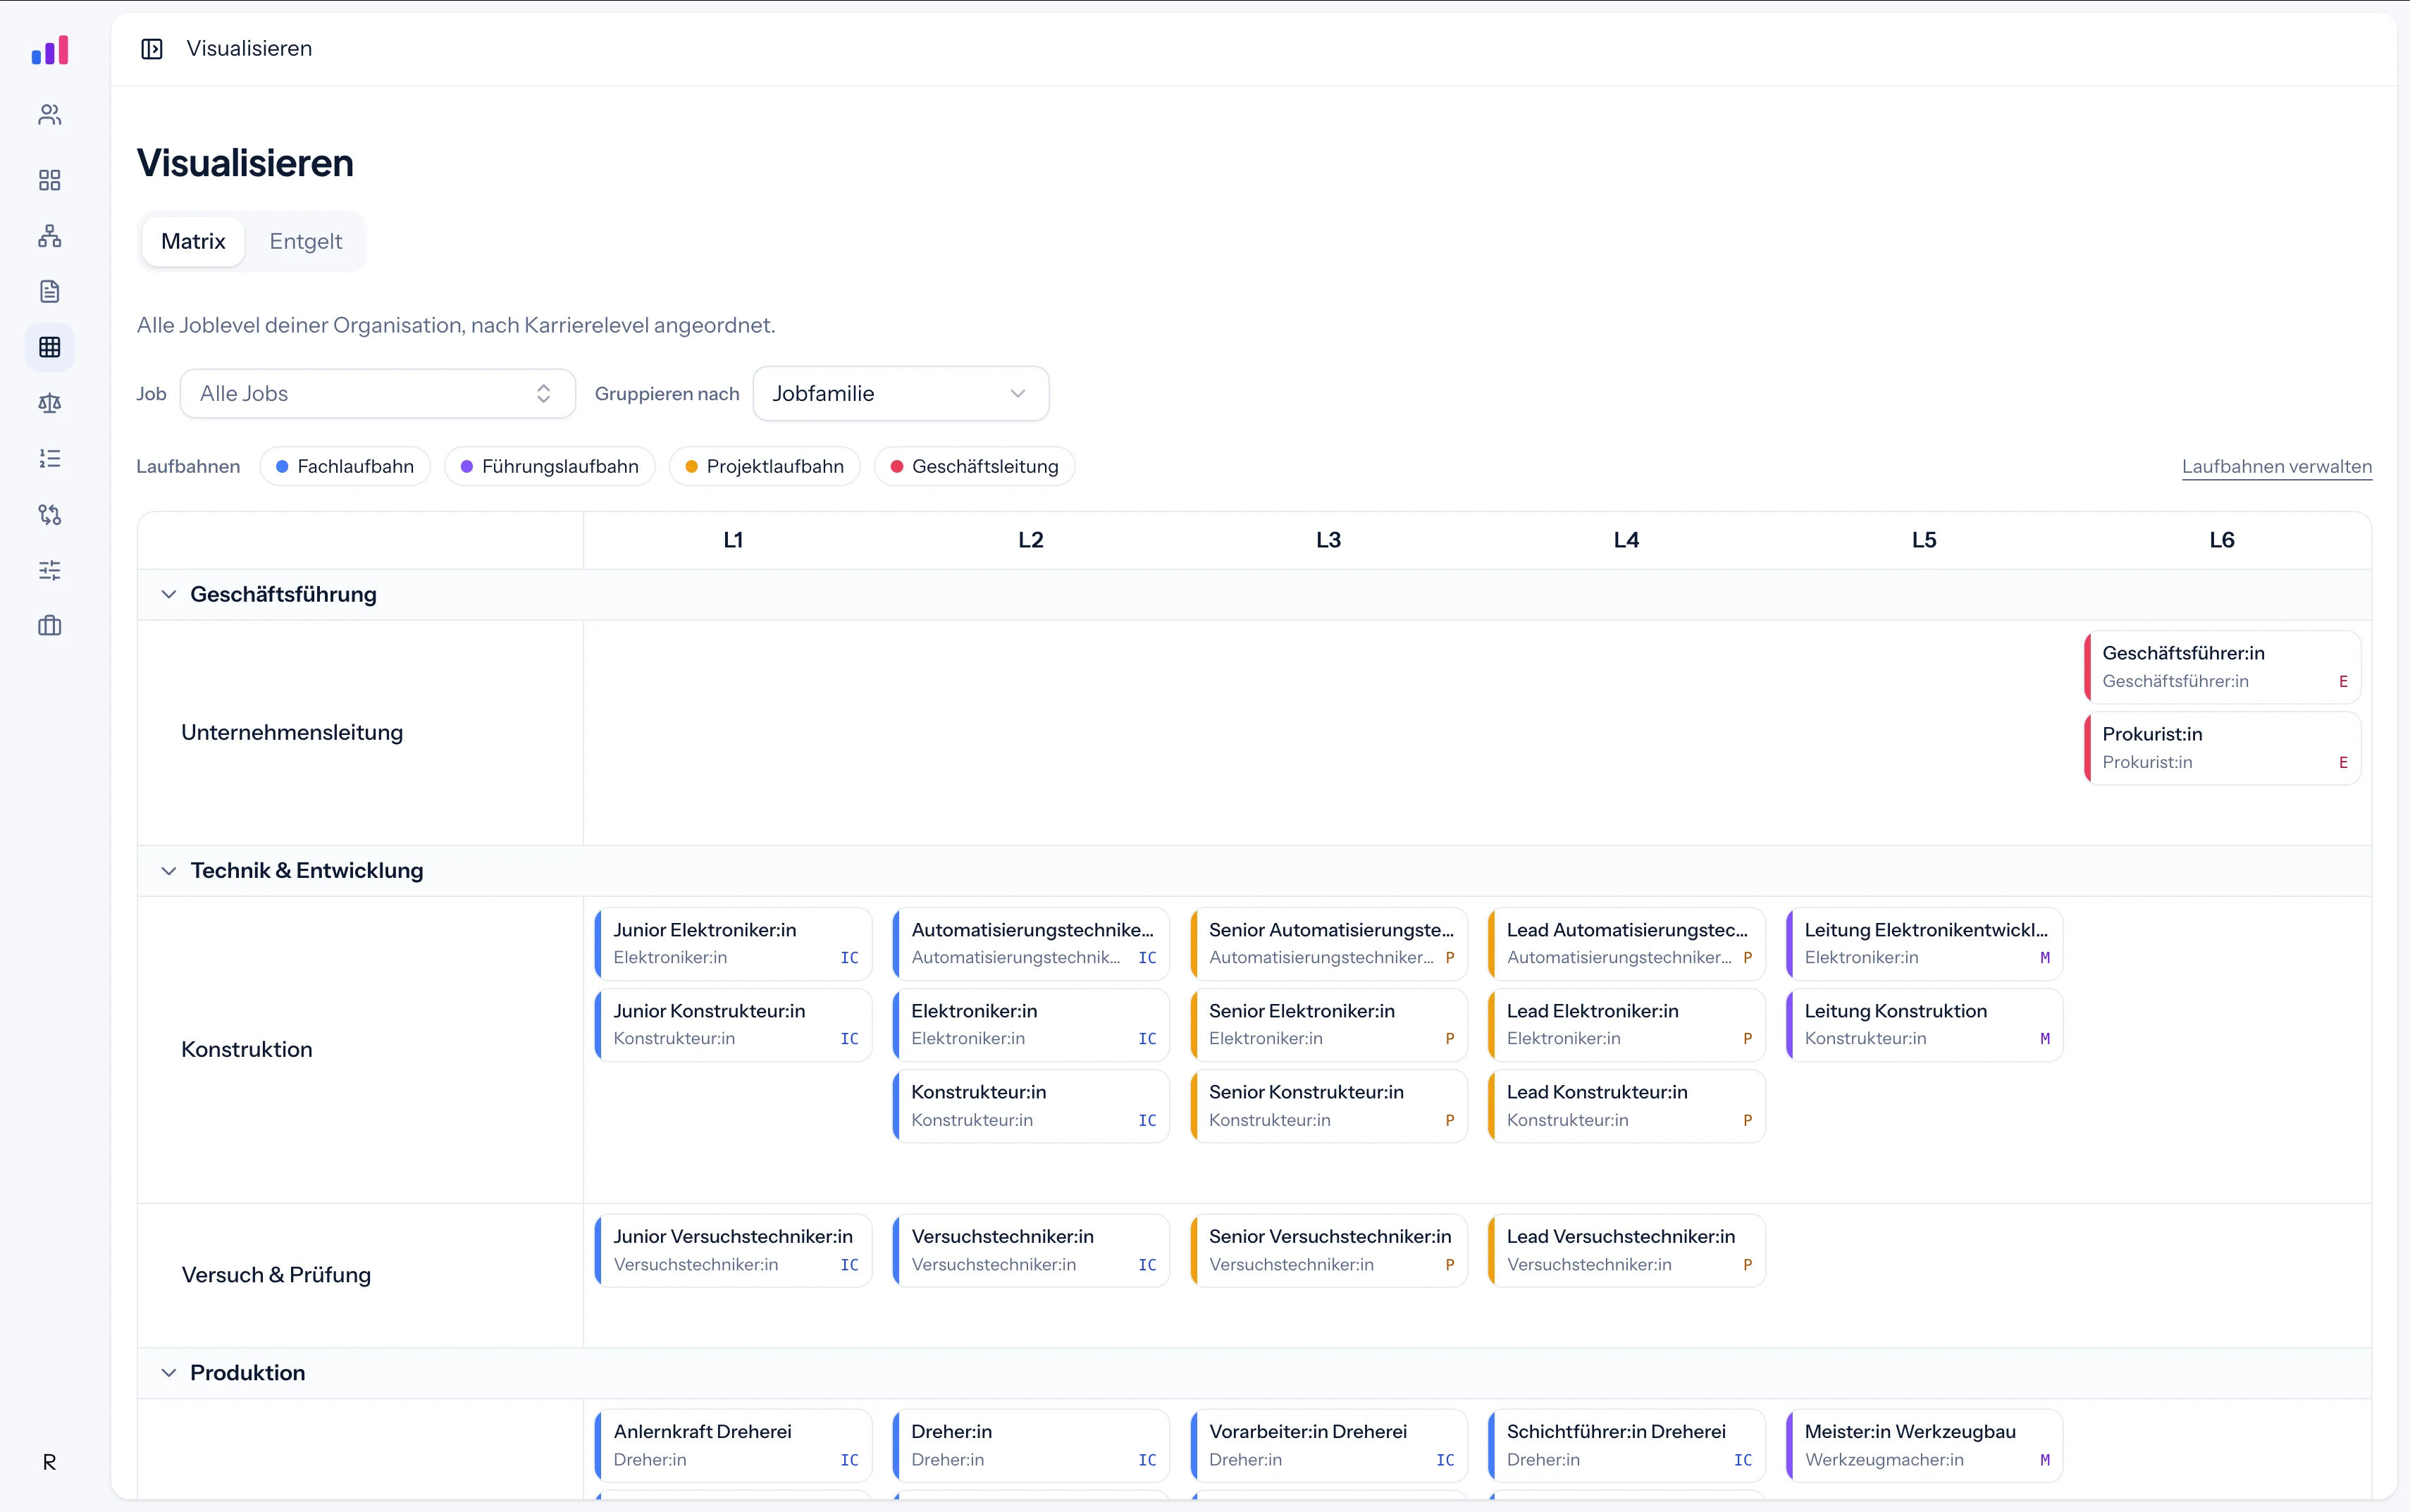Open the balance scale icon in sidebar
The height and width of the screenshot is (1512, 2410).
pos(50,403)
